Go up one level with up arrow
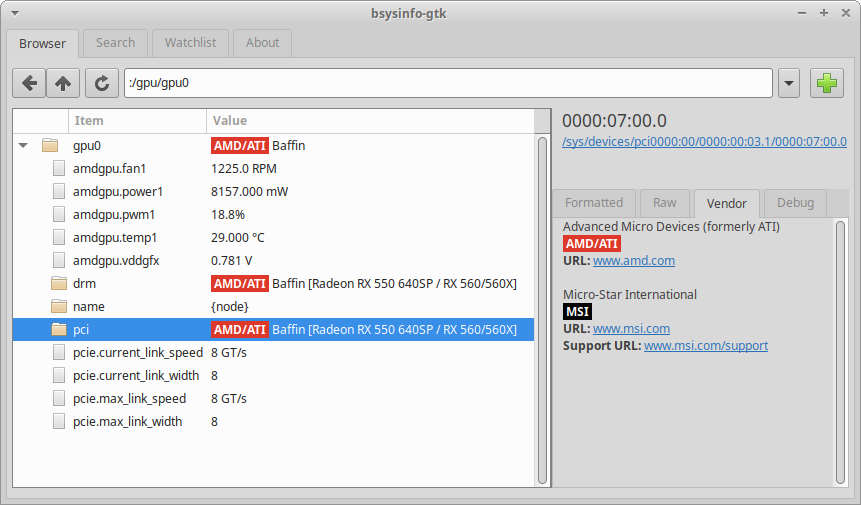This screenshot has height=505, width=861. tap(63, 83)
